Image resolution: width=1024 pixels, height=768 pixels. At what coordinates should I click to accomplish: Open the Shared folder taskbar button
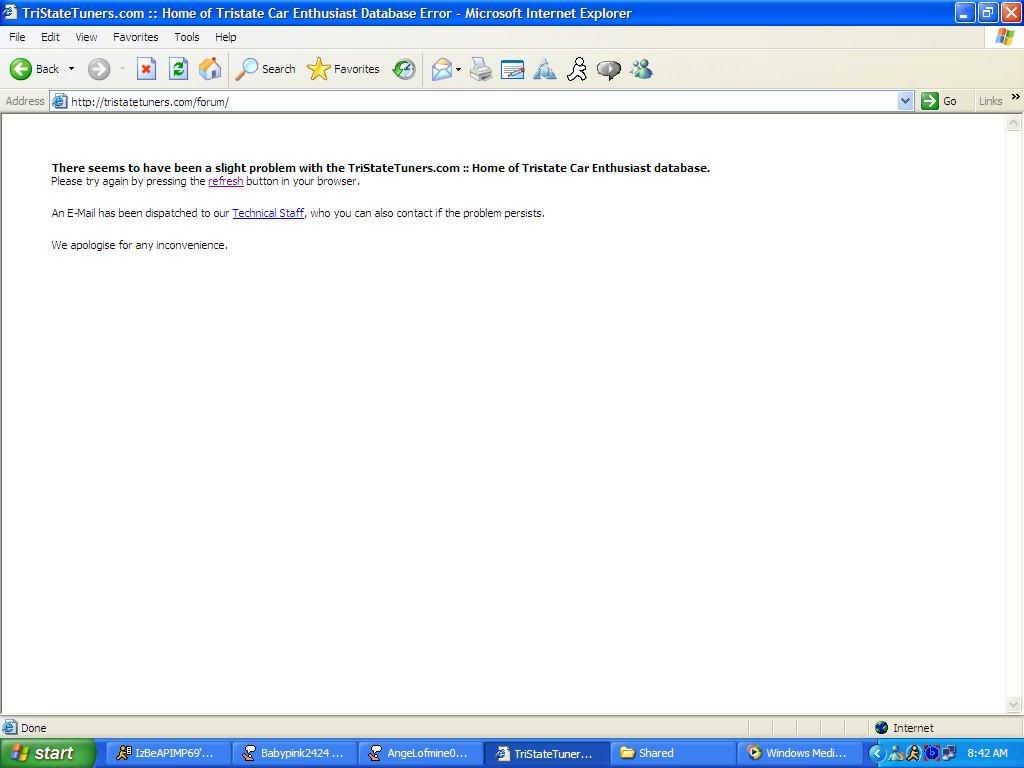674,753
